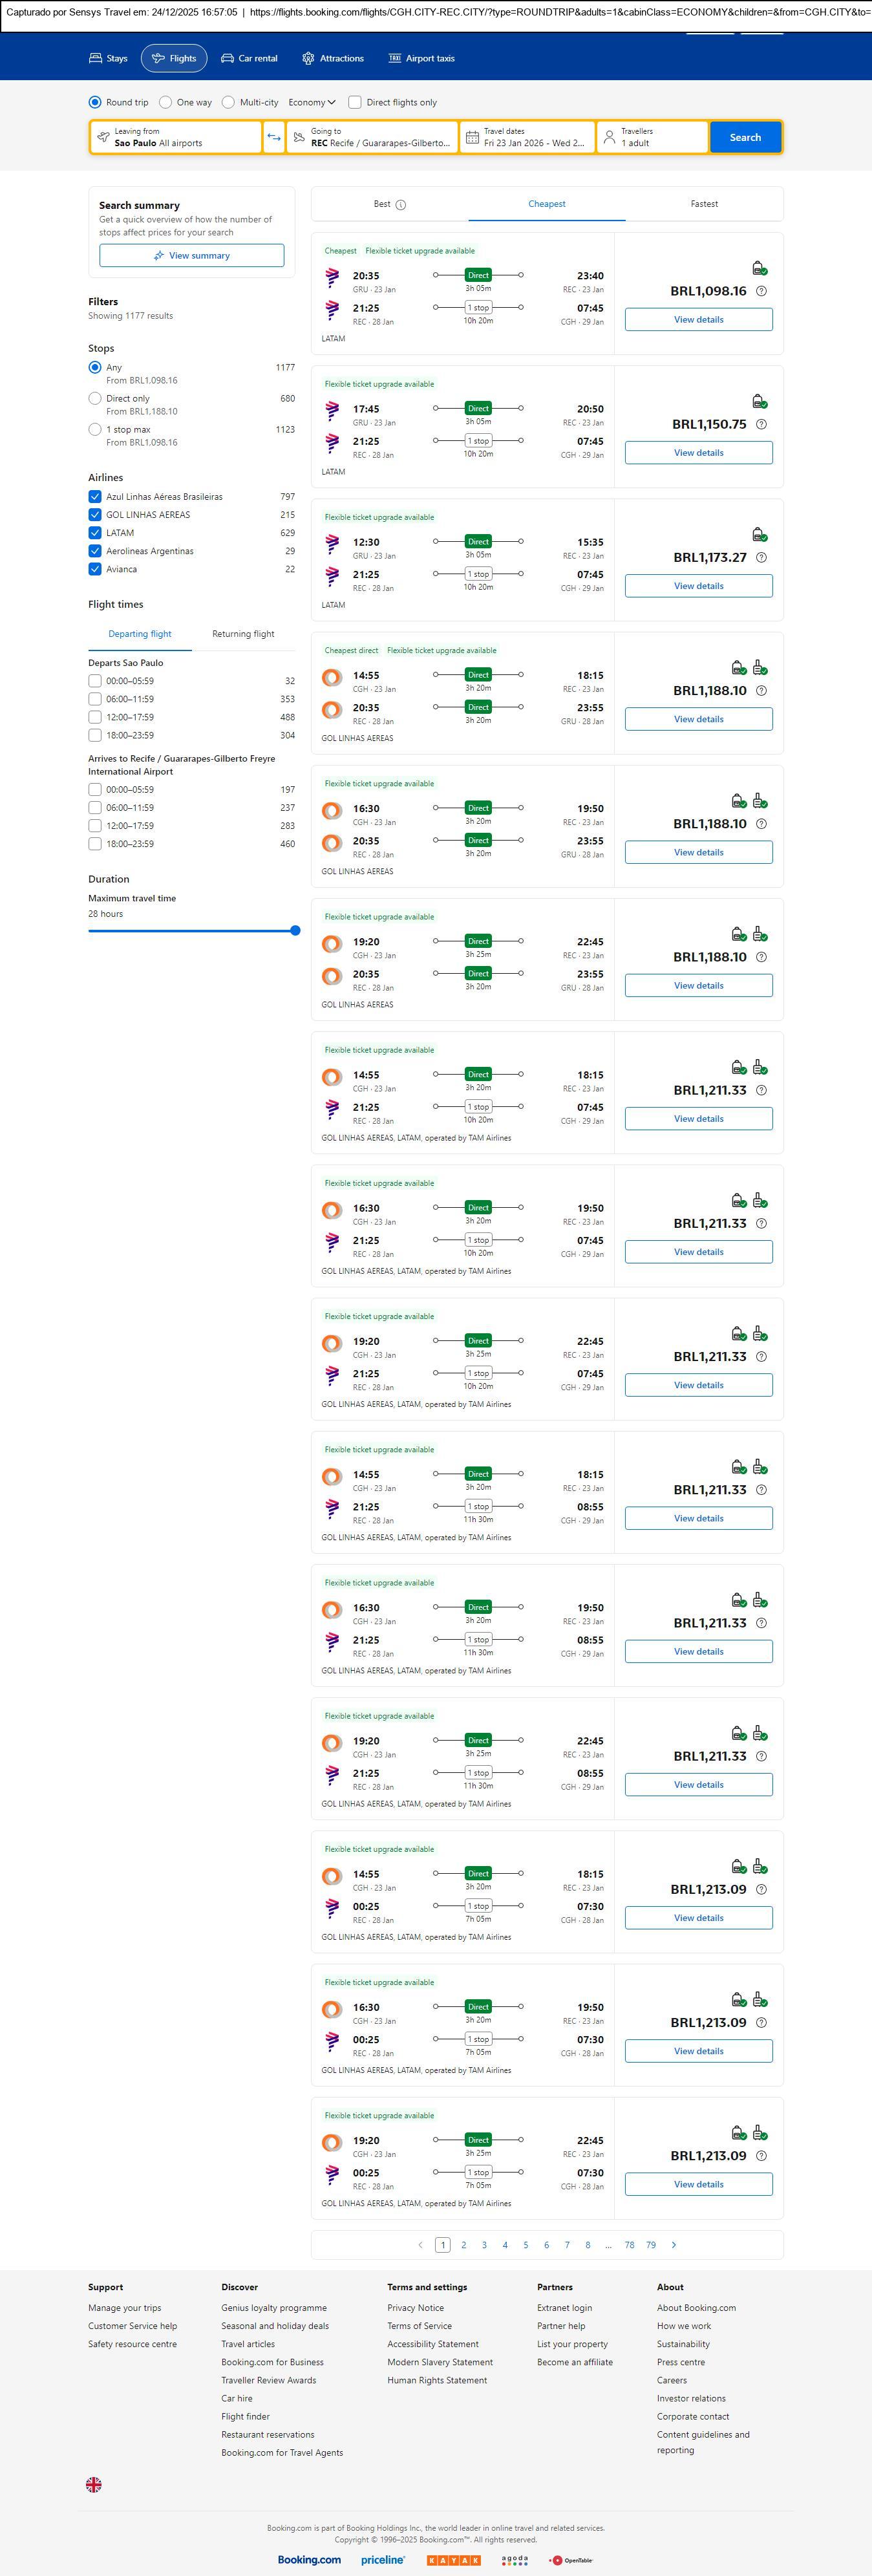
Task: Click the swap origin and destination arrows icon
Action: click(274, 137)
